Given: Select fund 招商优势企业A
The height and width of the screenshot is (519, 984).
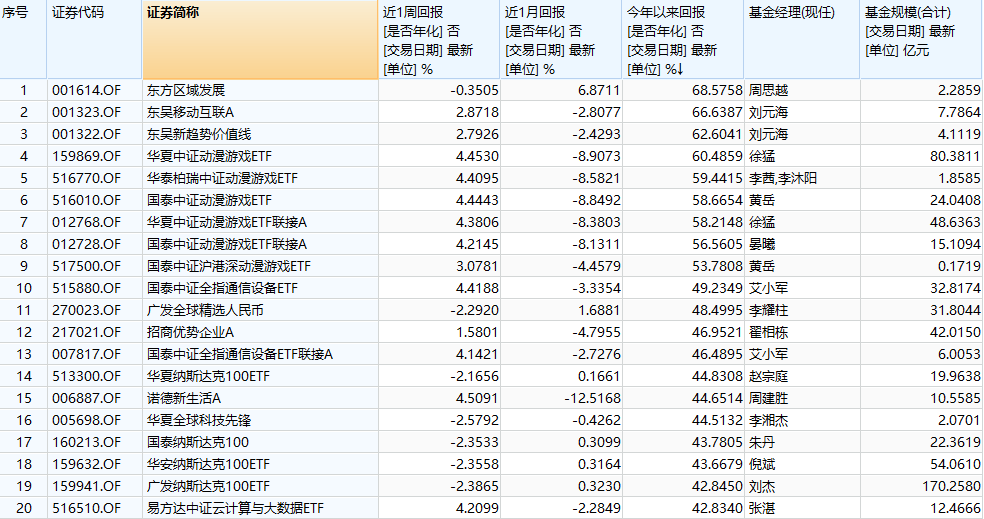Looking at the screenshot, I should pos(190,331).
